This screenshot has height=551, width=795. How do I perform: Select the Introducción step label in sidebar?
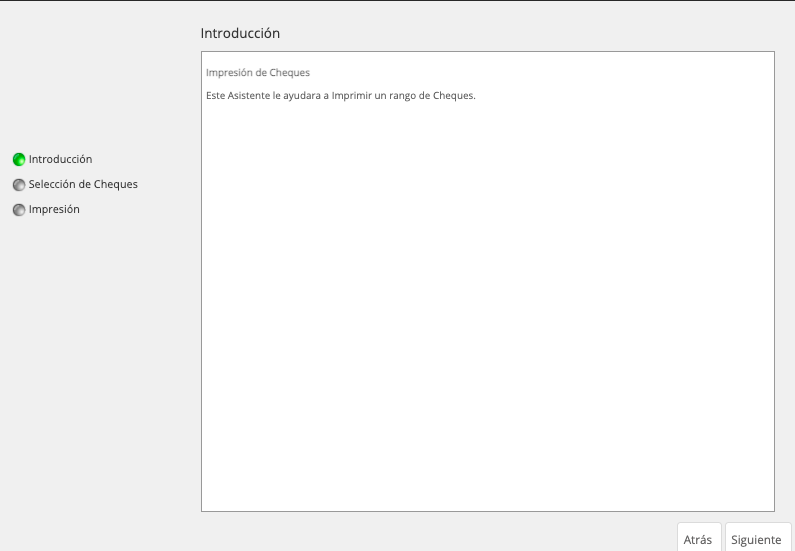click(60, 159)
